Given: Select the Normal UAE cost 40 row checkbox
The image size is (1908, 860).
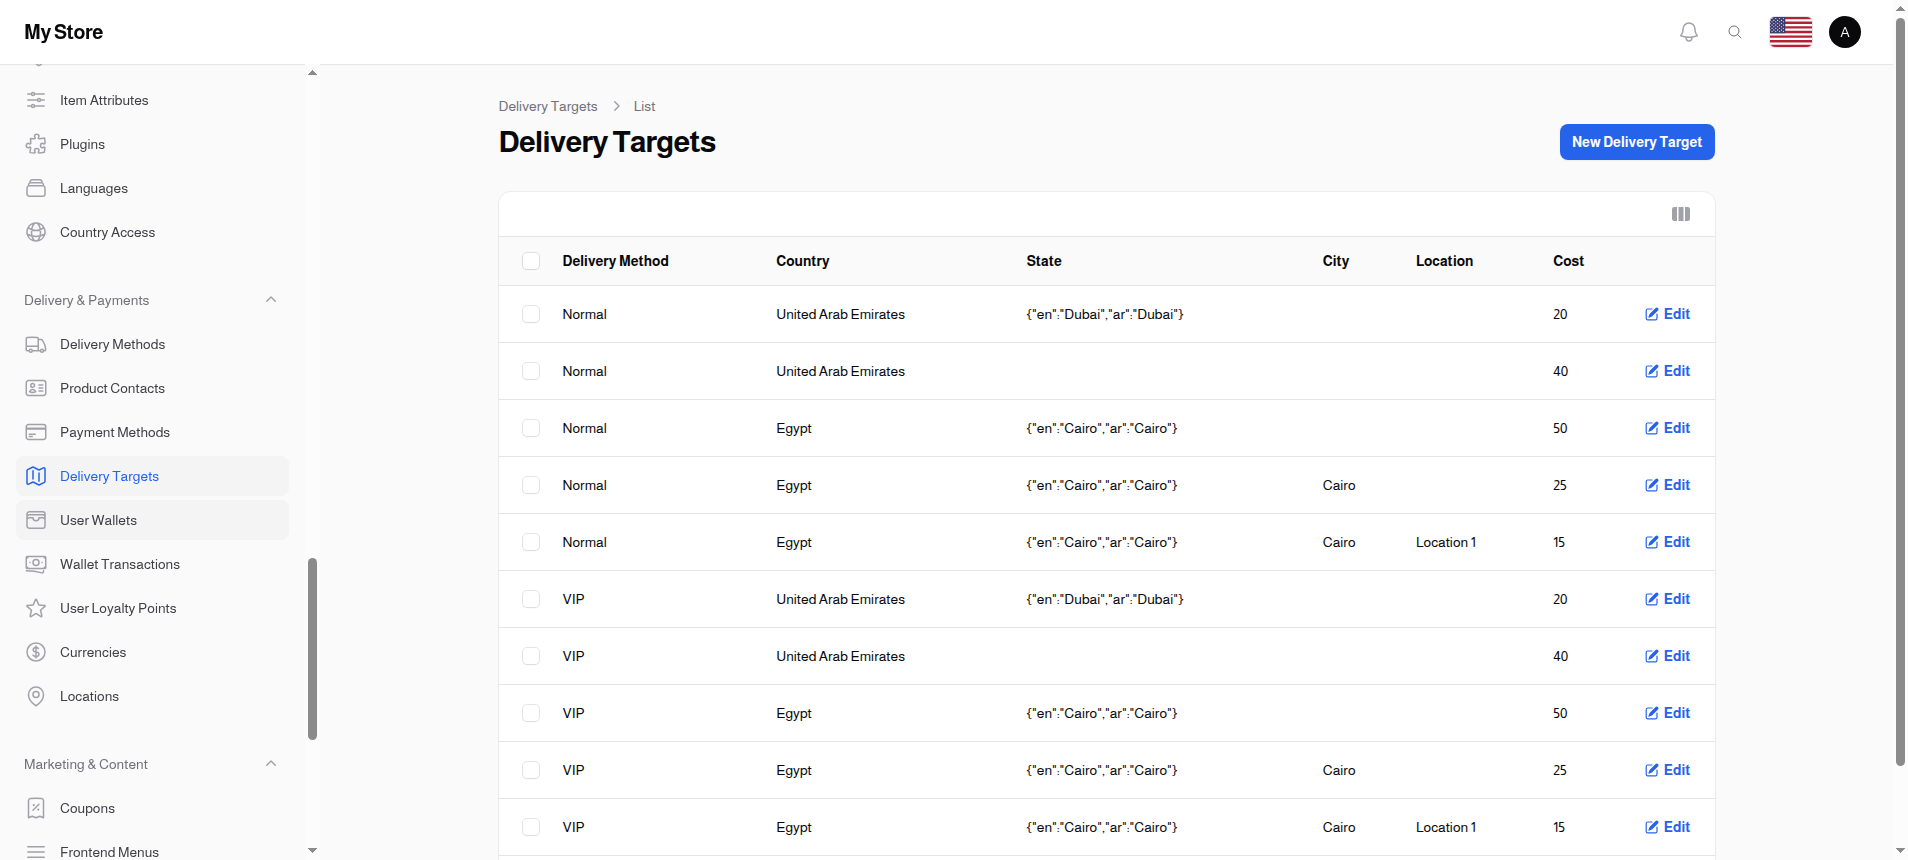Looking at the screenshot, I should [531, 371].
